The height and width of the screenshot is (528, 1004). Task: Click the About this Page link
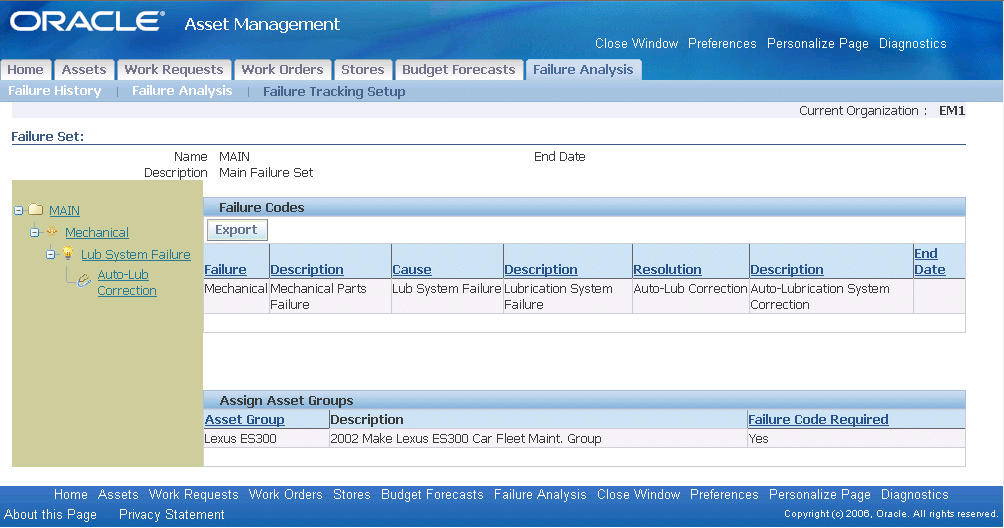click(51, 514)
